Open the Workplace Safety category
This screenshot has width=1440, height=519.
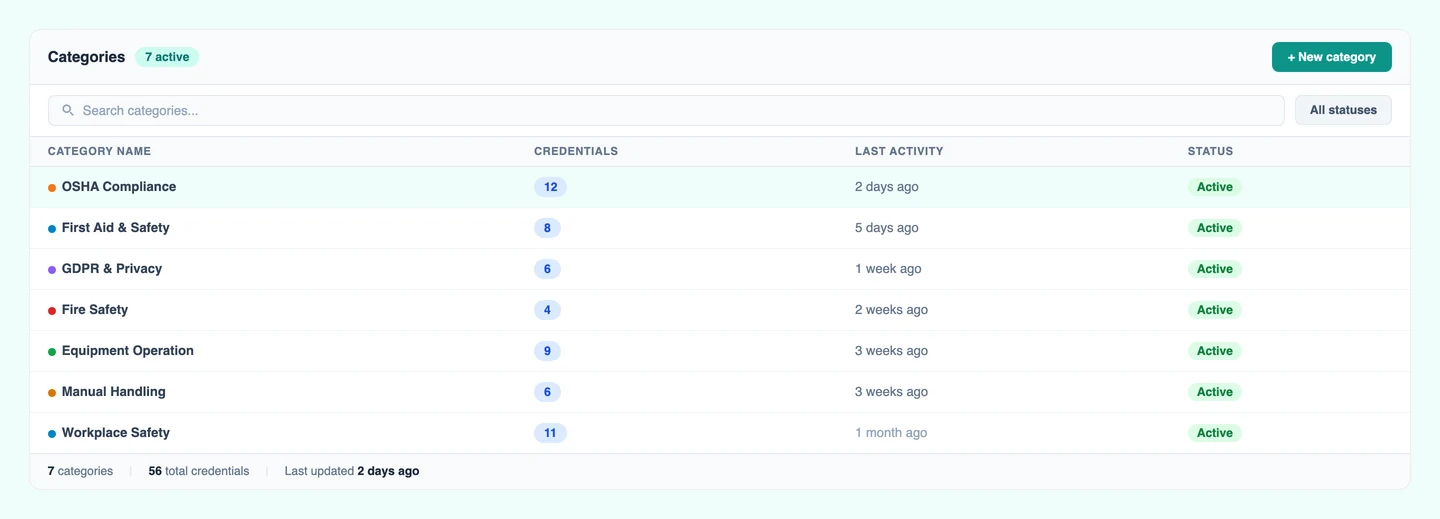tap(116, 433)
